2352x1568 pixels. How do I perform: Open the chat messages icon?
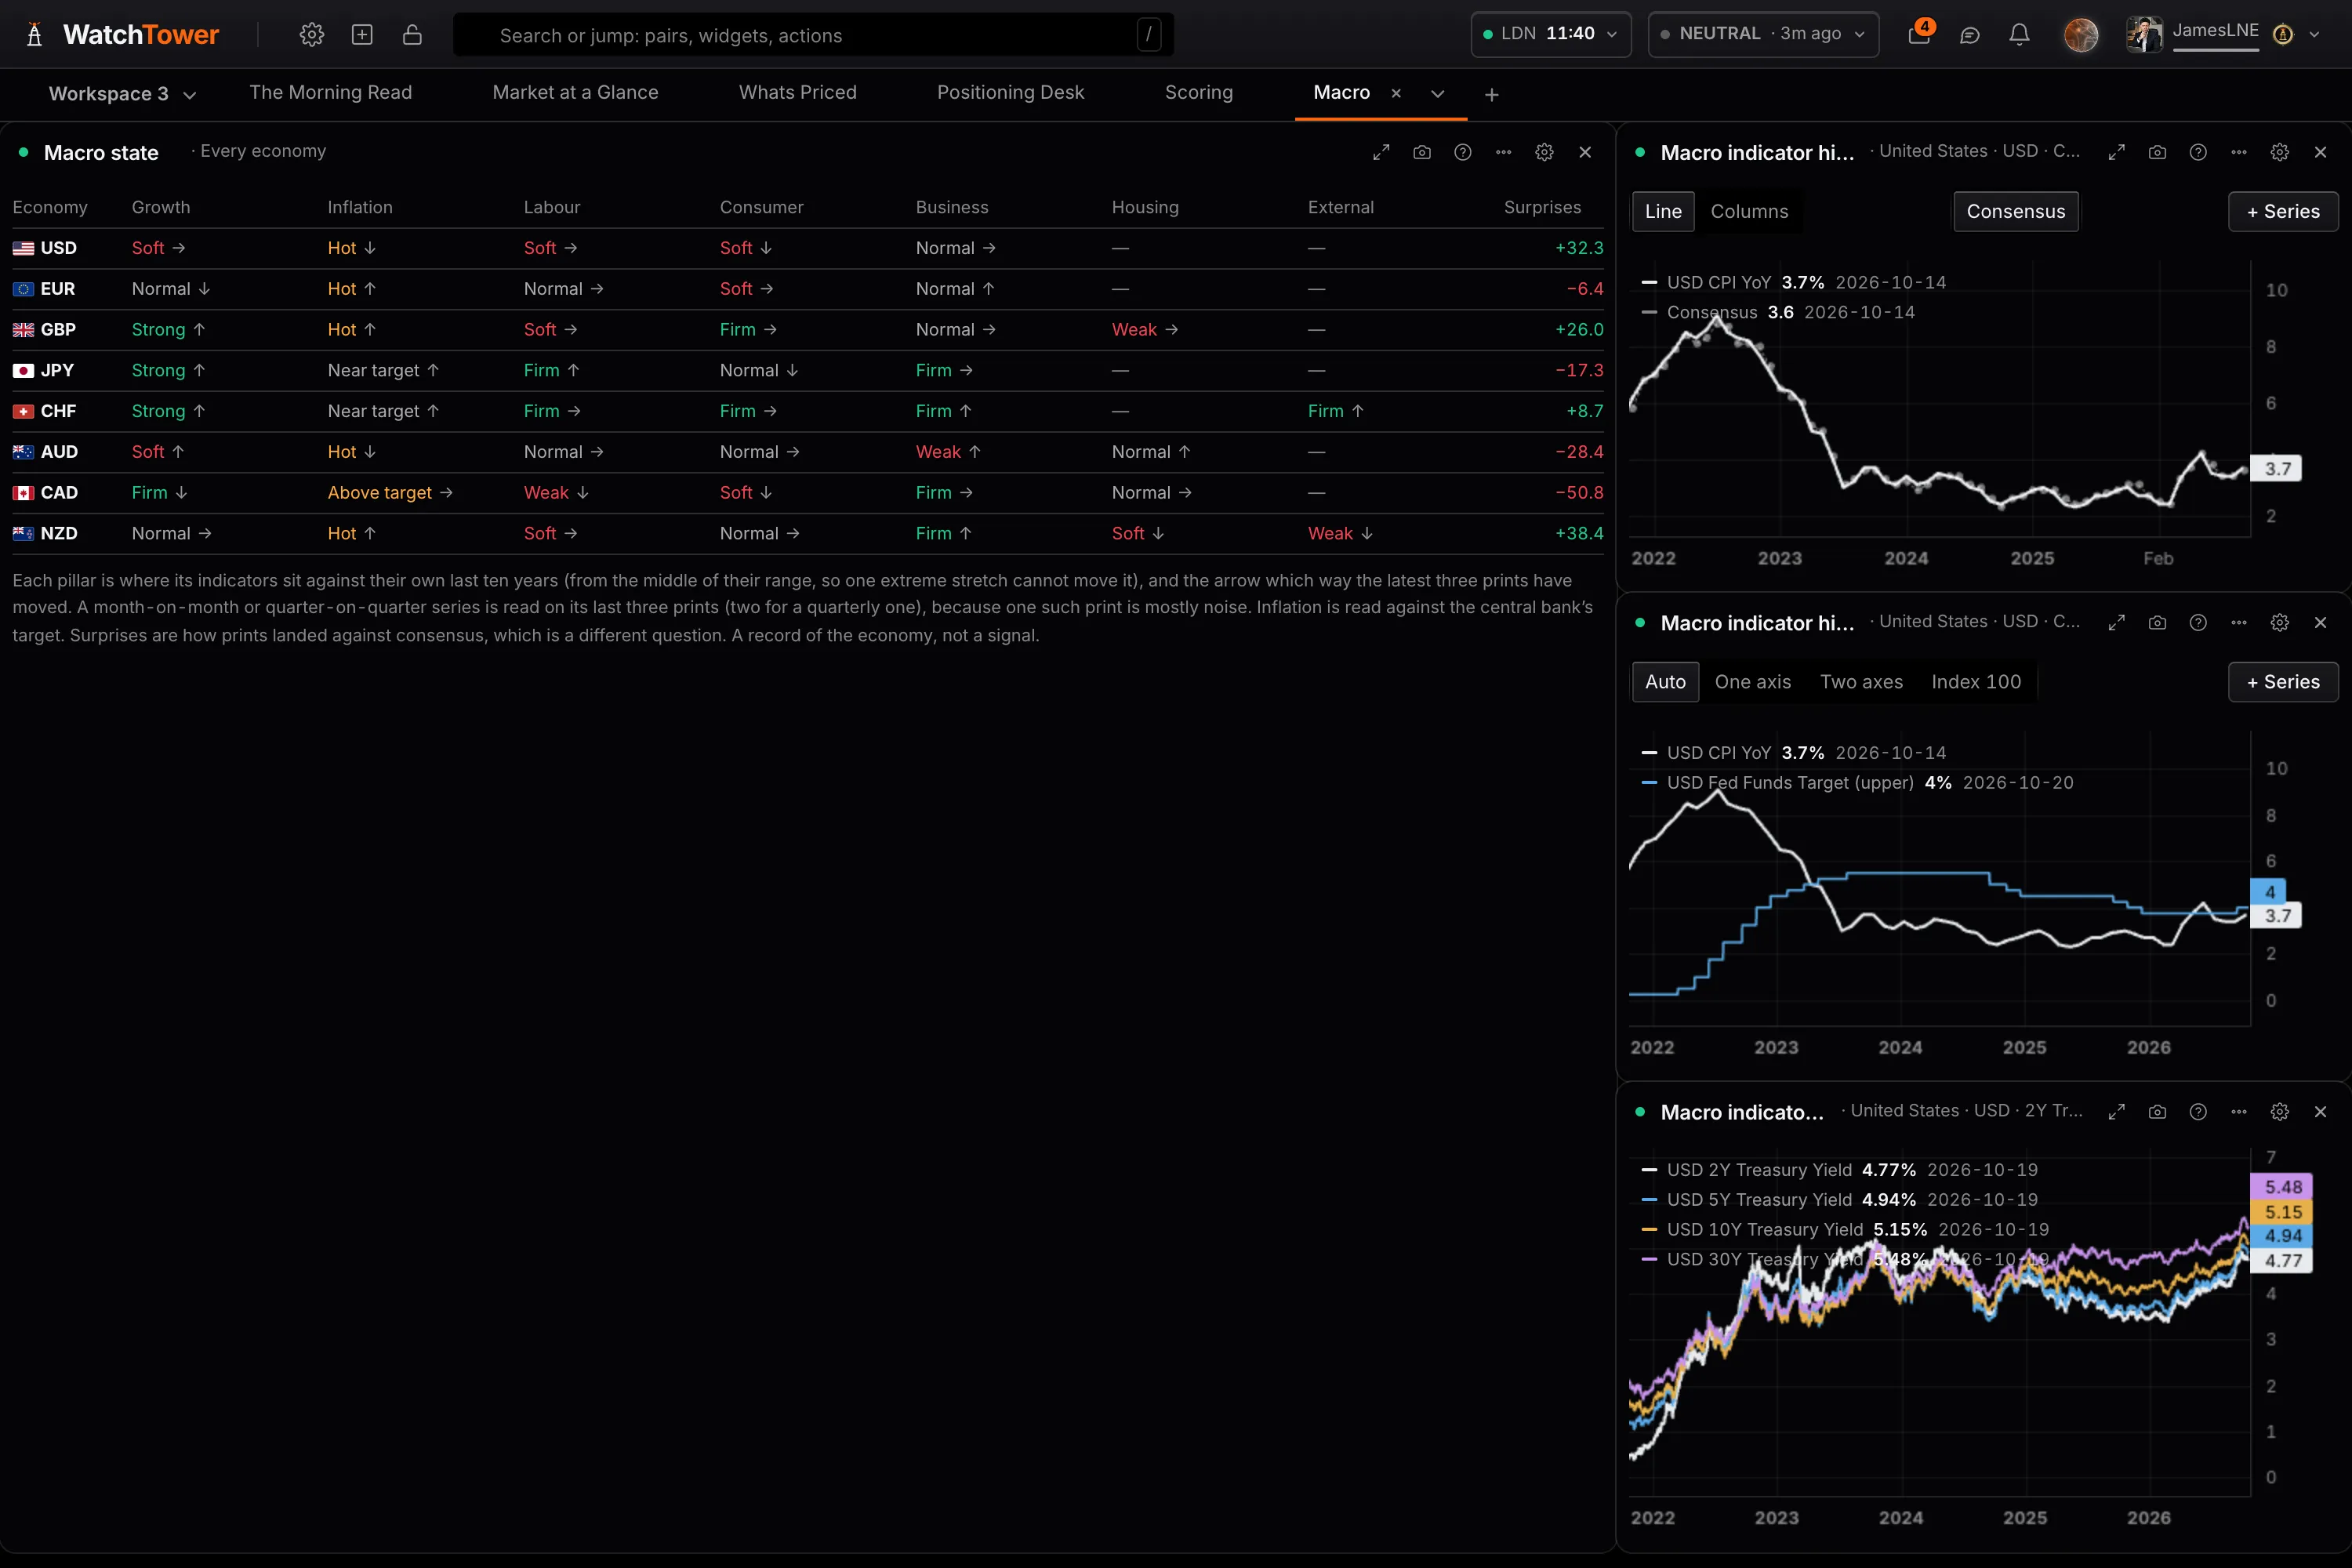click(1970, 35)
